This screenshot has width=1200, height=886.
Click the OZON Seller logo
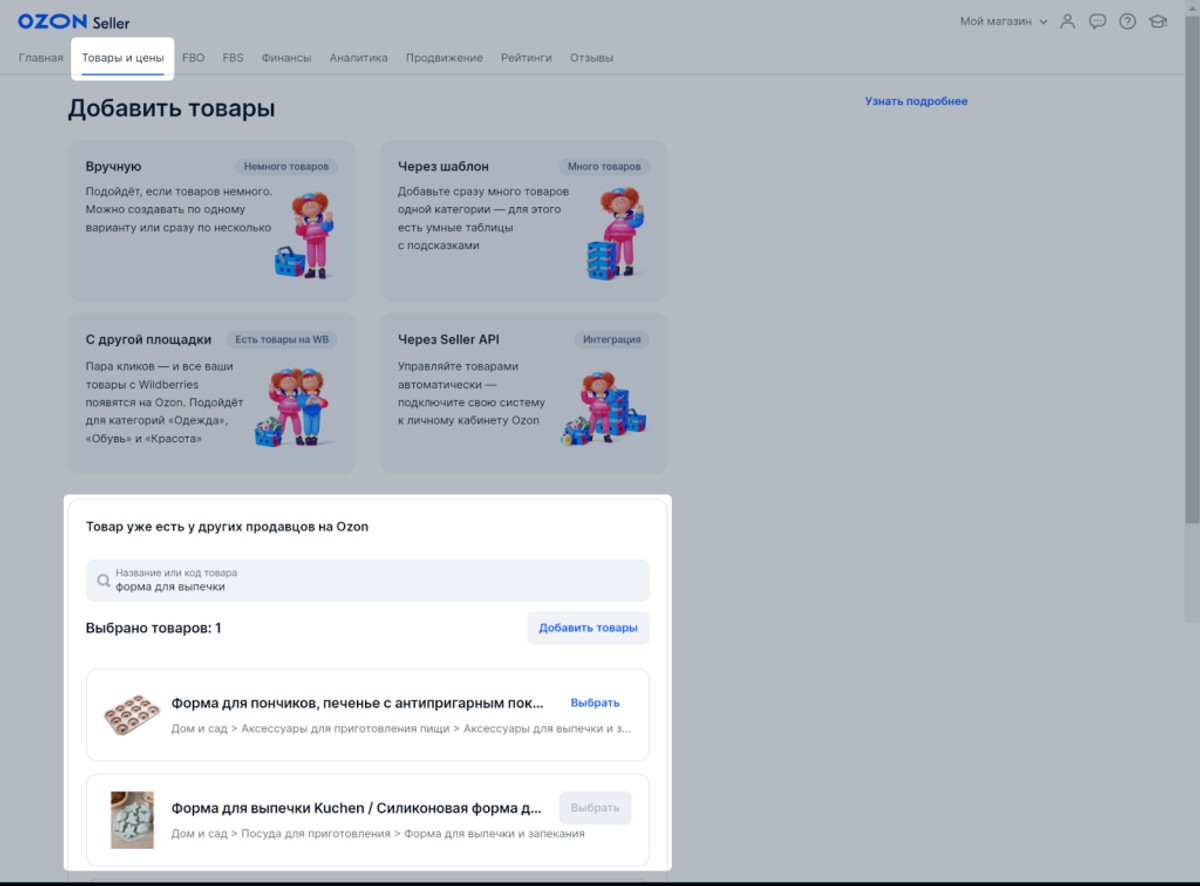point(74,21)
